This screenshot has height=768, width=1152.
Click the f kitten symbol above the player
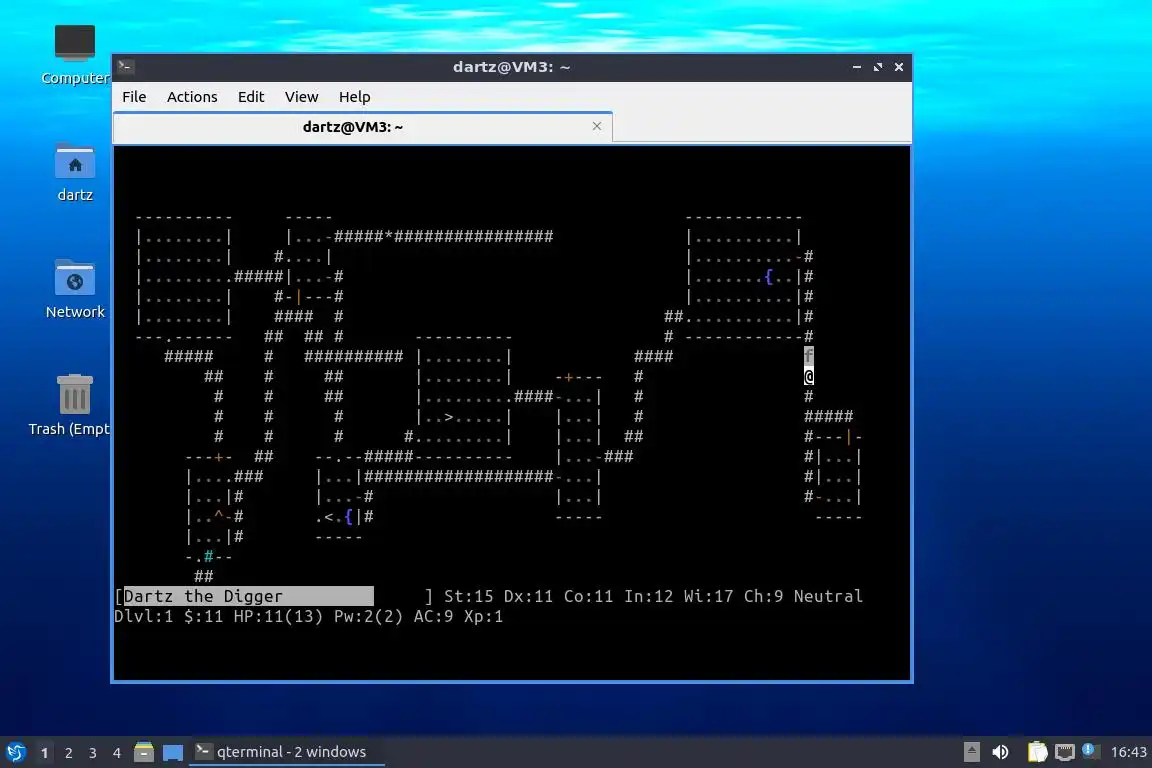point(808,356)
